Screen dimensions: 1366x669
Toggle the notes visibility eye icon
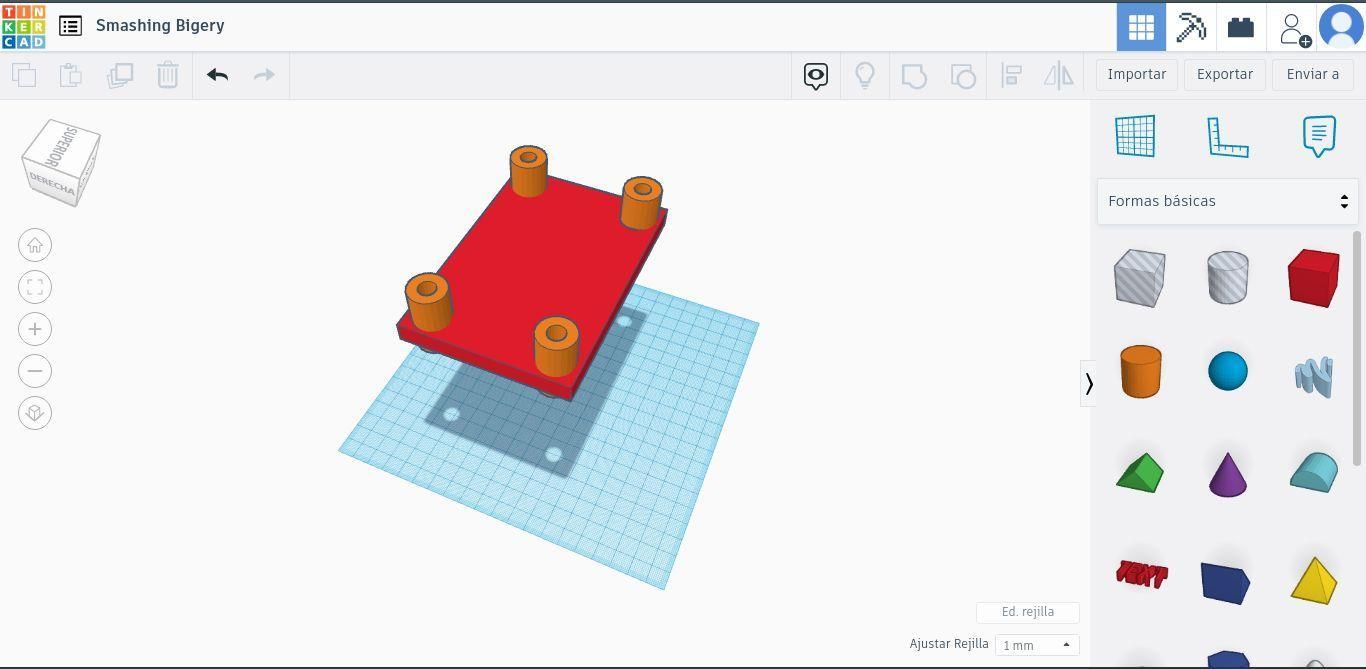816,75
